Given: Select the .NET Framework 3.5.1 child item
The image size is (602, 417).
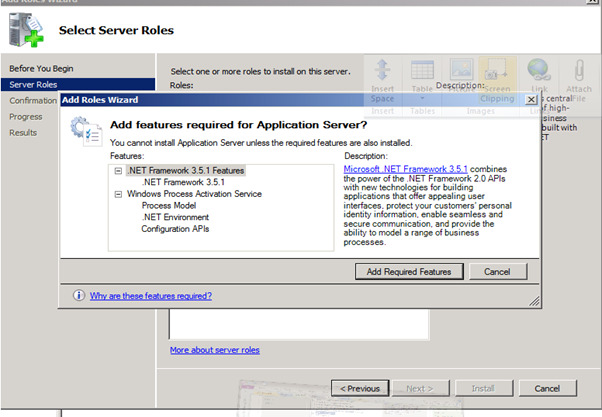Looking at the screenshot, I should (x=183, y=182).
